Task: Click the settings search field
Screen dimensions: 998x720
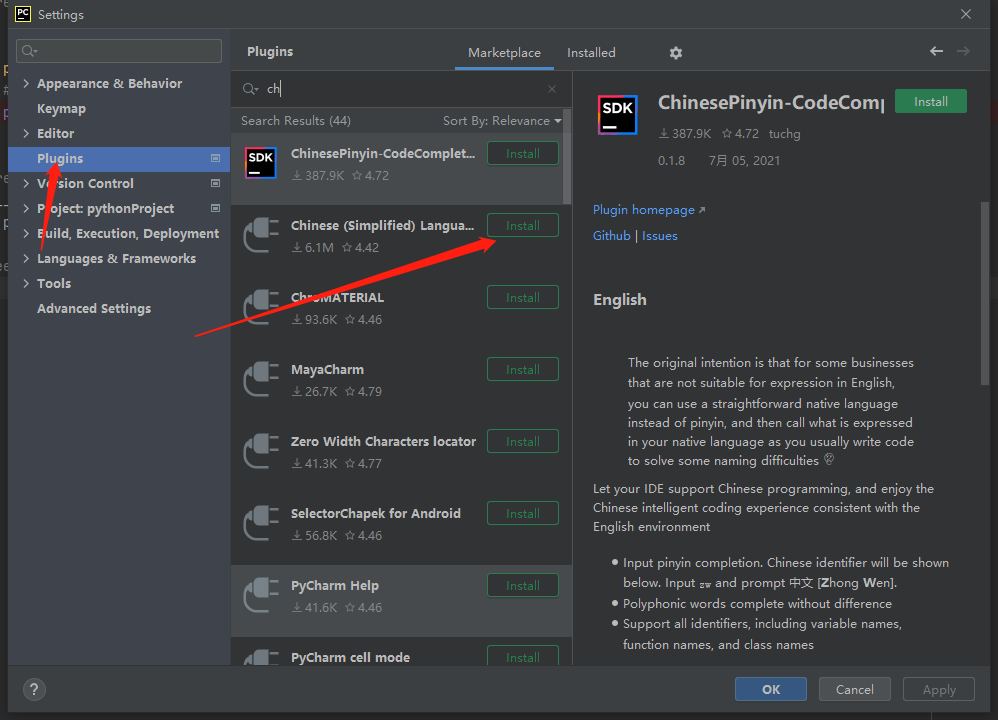Action: 119,51
